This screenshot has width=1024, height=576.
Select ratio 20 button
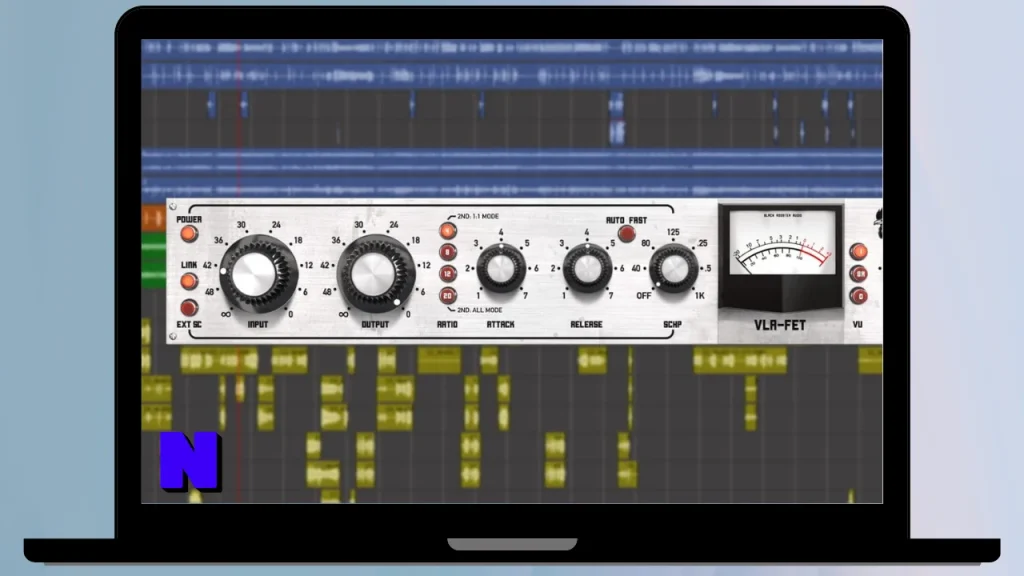447,295
